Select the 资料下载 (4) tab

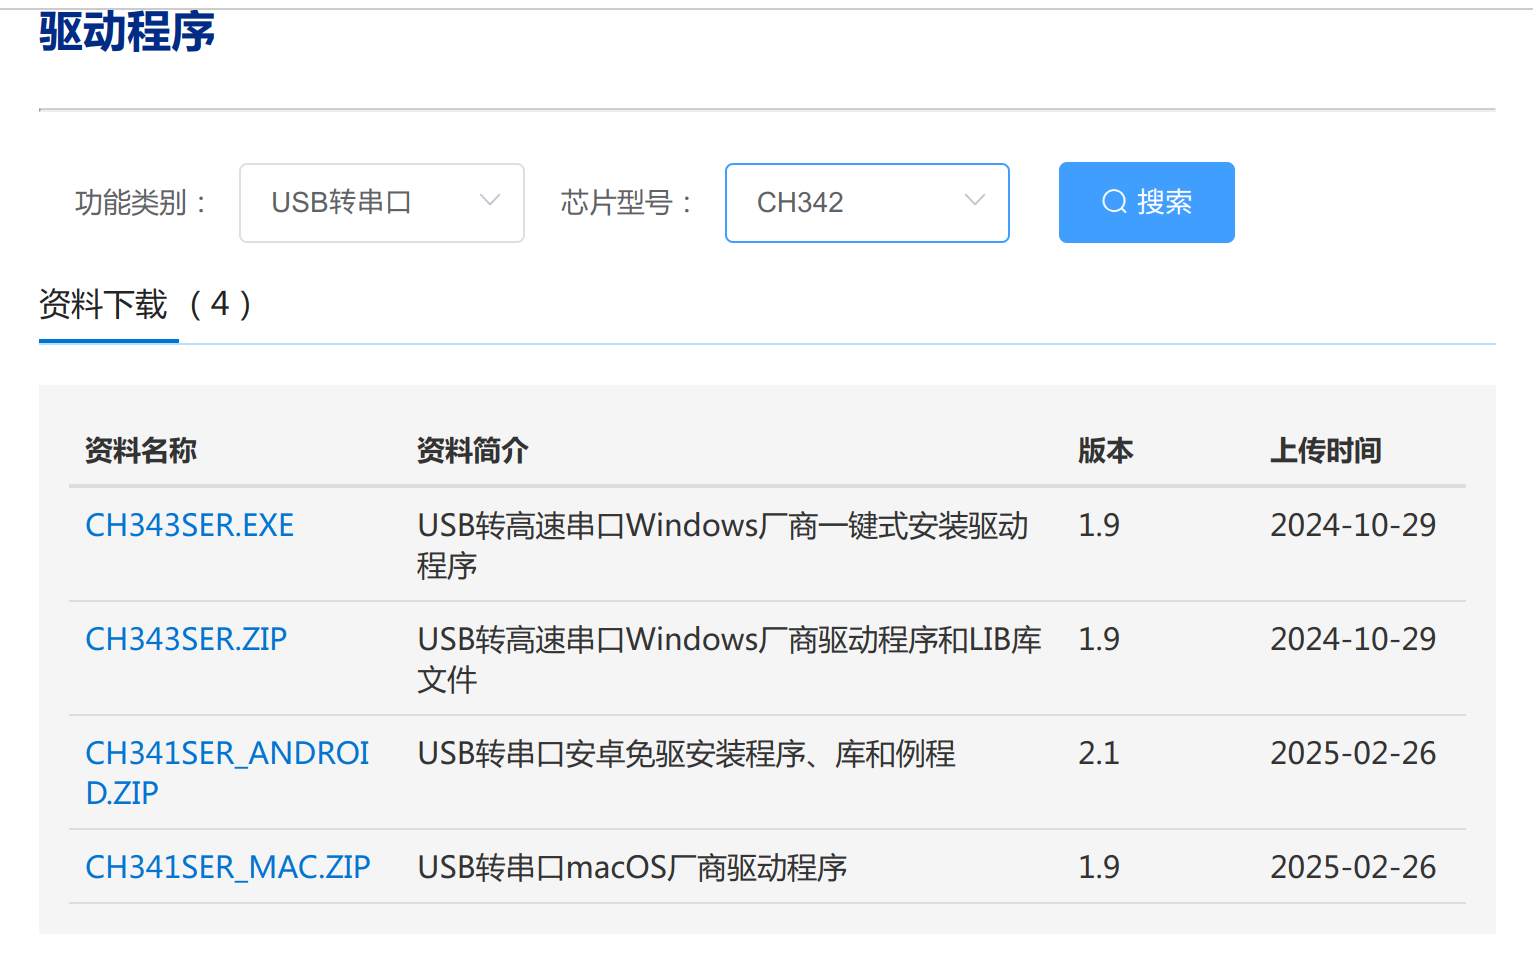point(145,305)
